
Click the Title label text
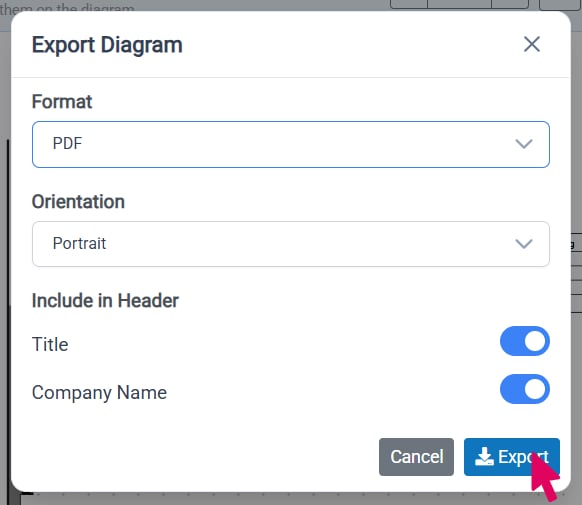point(50,344)
